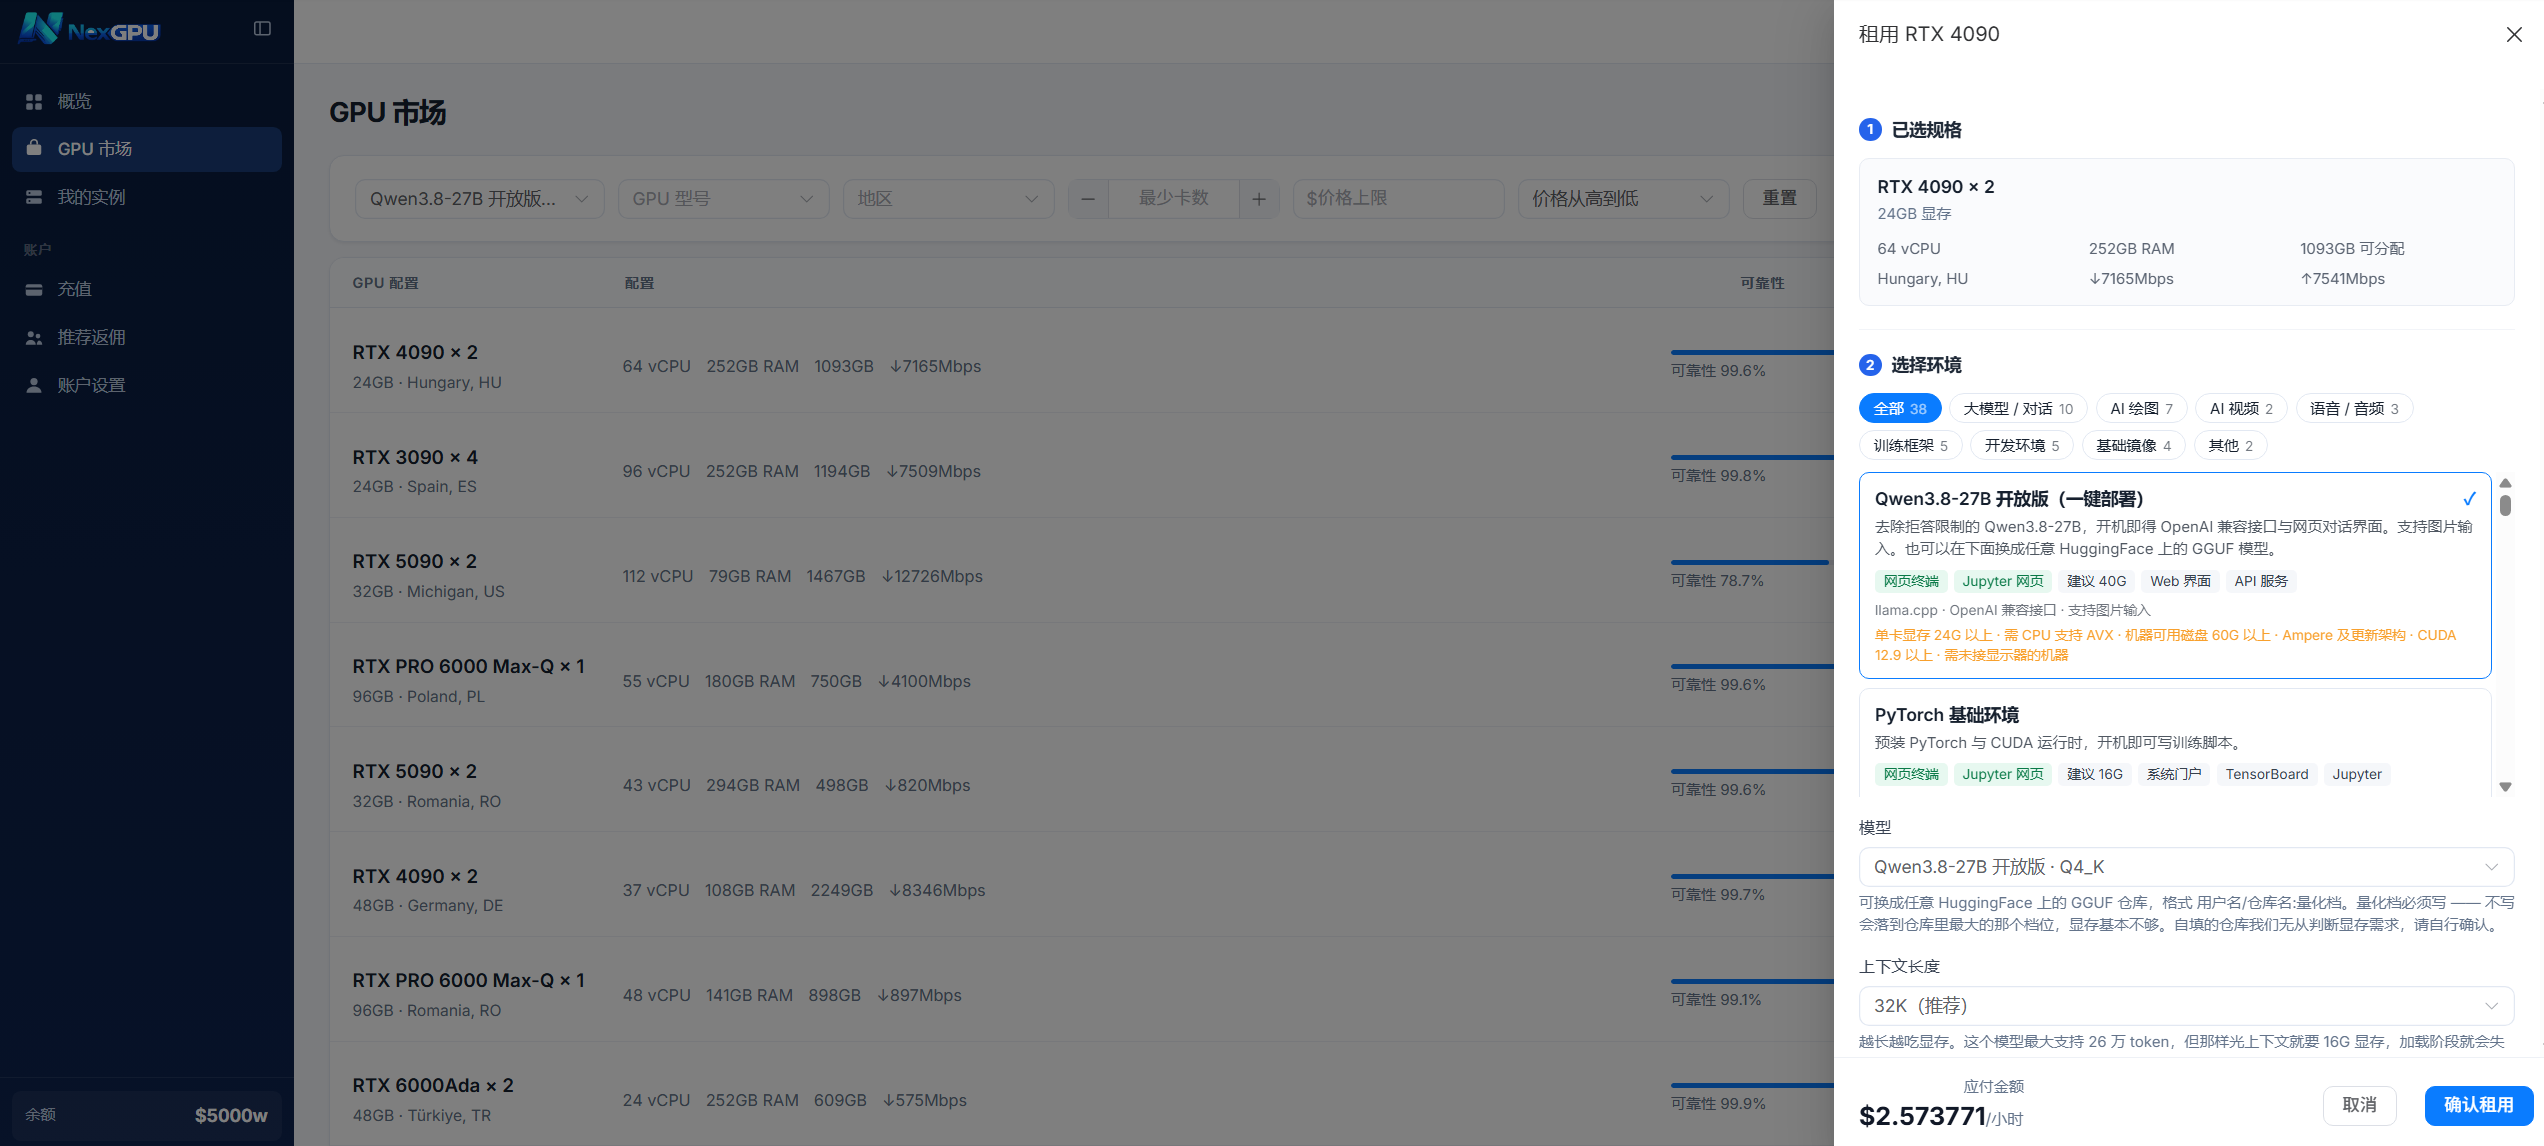Select the 基础镜像 filter tab
Screen dimensions: 2544x1146
click(x=2134, y=445)
